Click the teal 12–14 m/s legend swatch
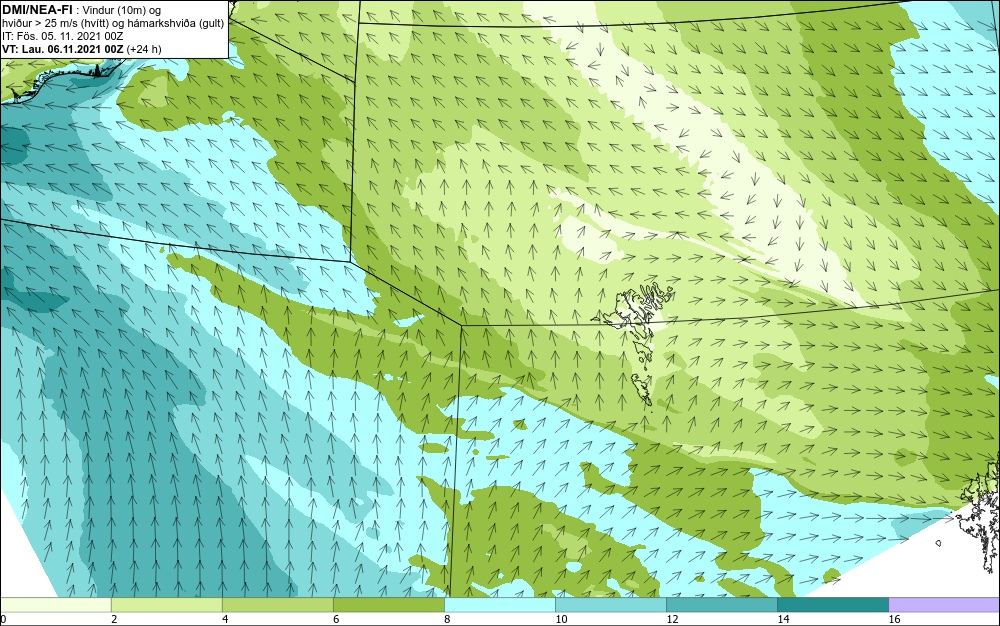Image resolution: width=1000 pixels, height=626 pixels. [721, 605]
